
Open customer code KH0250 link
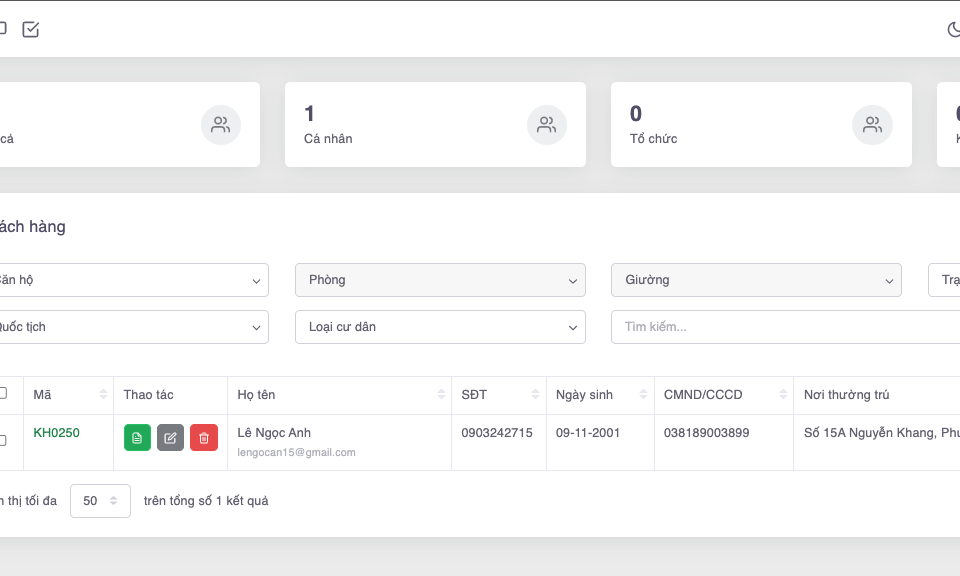(x=56, y=433)
